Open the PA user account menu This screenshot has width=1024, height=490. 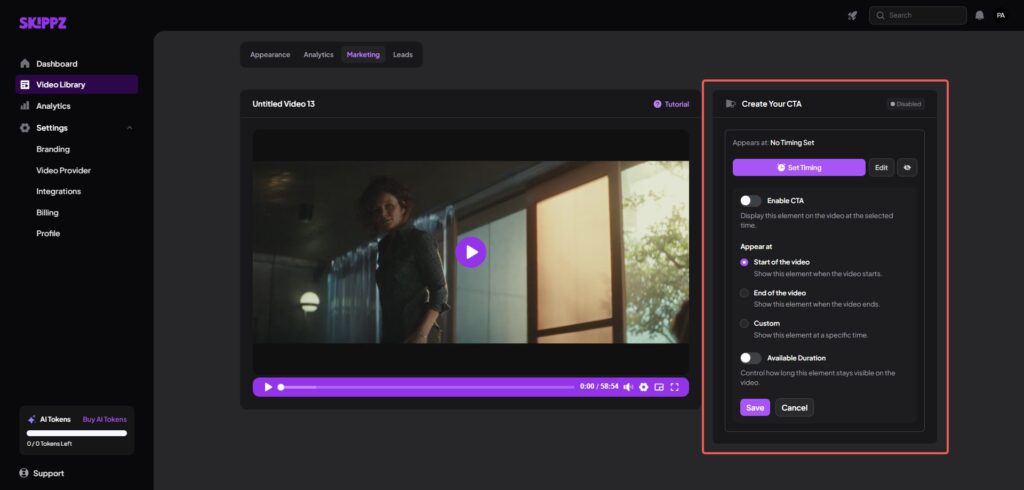pyautogui.click(x=1000, y=15)
